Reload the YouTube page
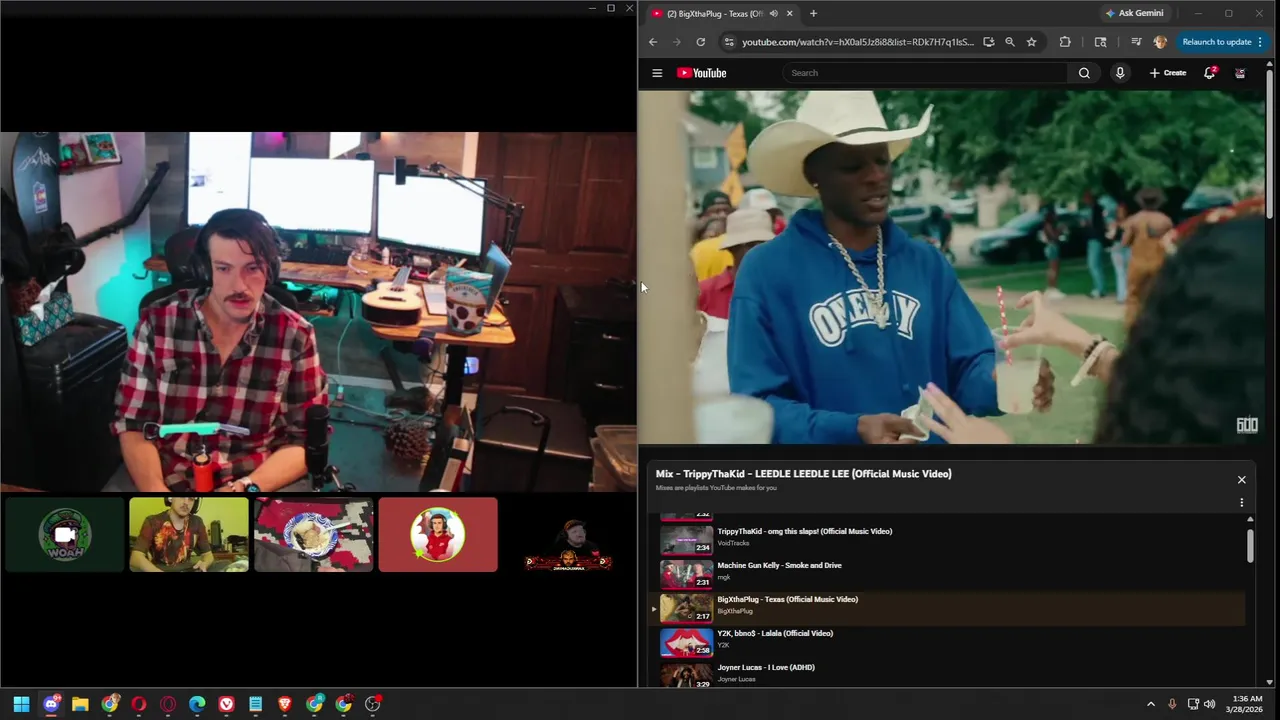 (x=701, y=42)
